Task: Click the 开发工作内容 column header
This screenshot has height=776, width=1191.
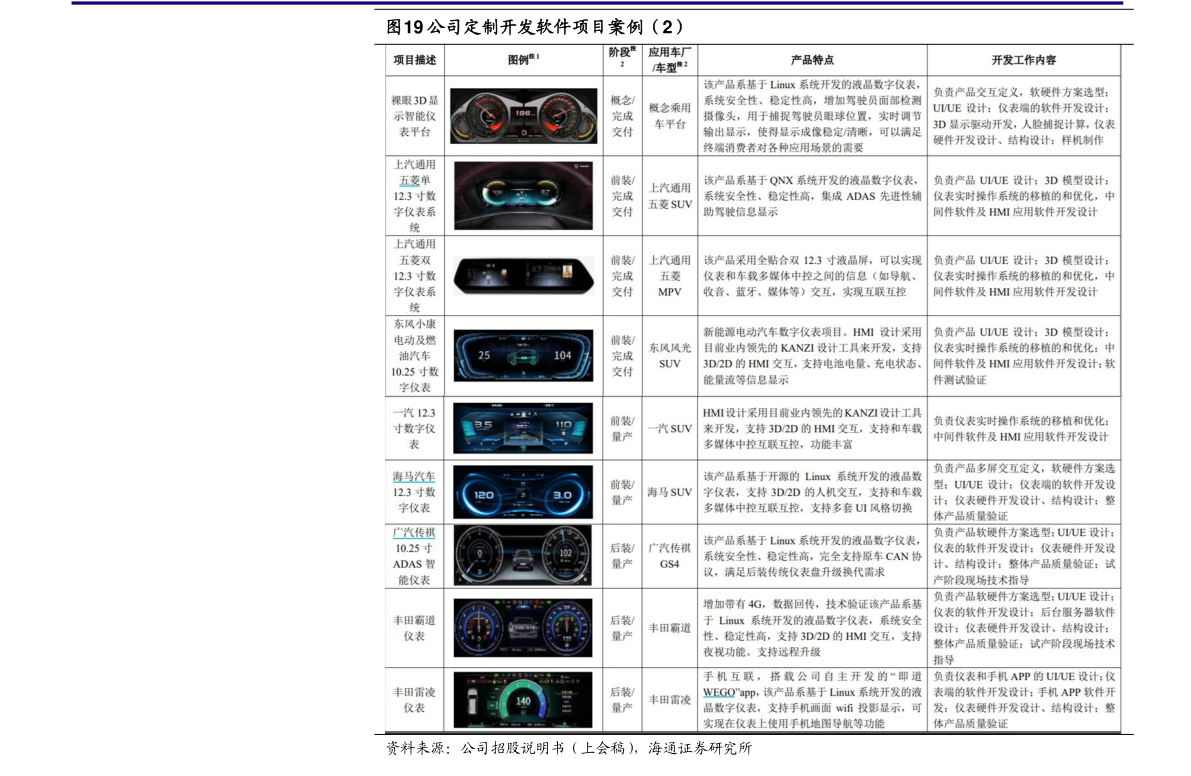Action: (1023, 60)
